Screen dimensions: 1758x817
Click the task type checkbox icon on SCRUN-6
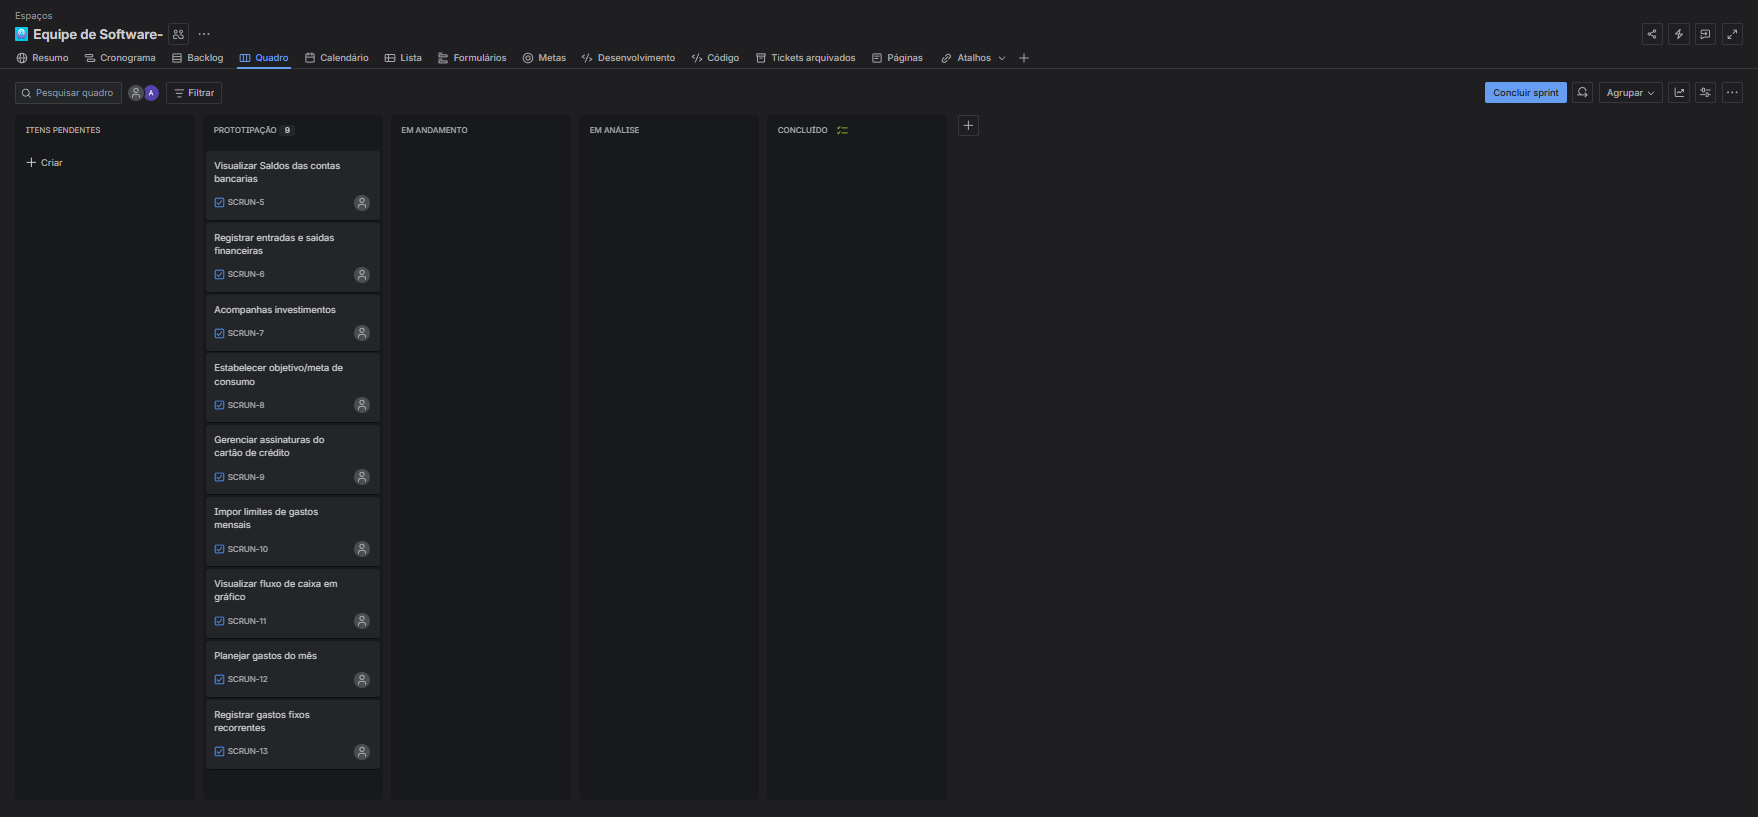tap(219, 274)
